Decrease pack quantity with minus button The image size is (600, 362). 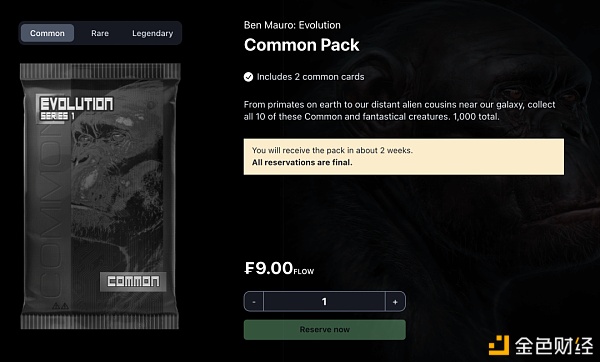pyautogui.click(x=254, y=302)
